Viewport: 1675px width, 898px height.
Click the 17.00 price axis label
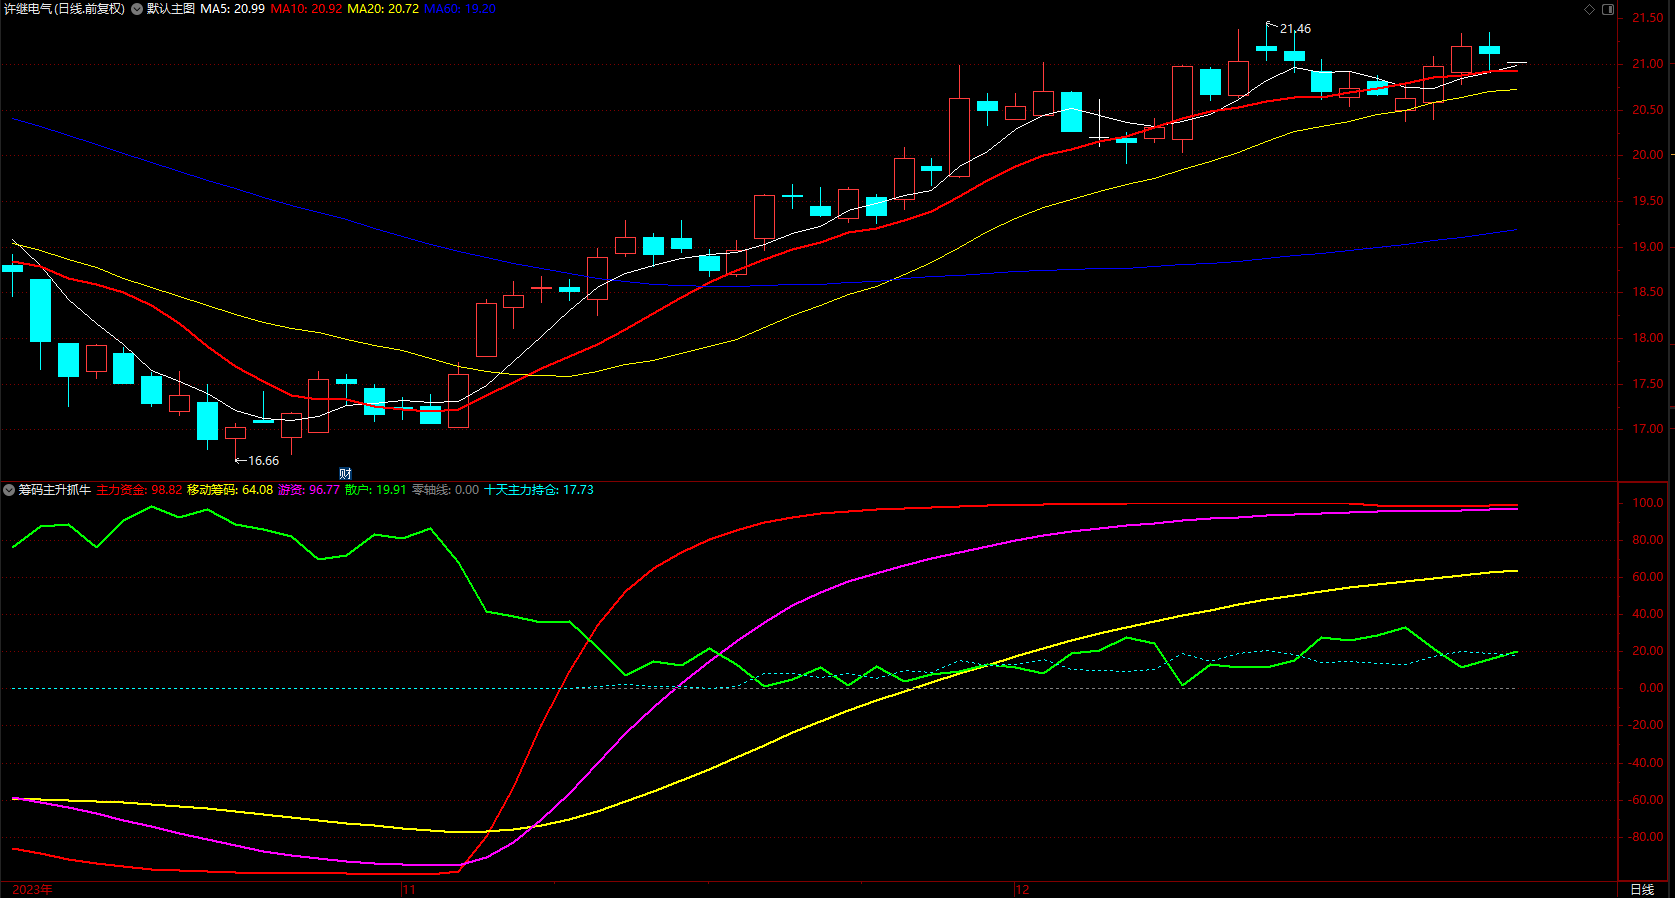[x=1648, y=429]
